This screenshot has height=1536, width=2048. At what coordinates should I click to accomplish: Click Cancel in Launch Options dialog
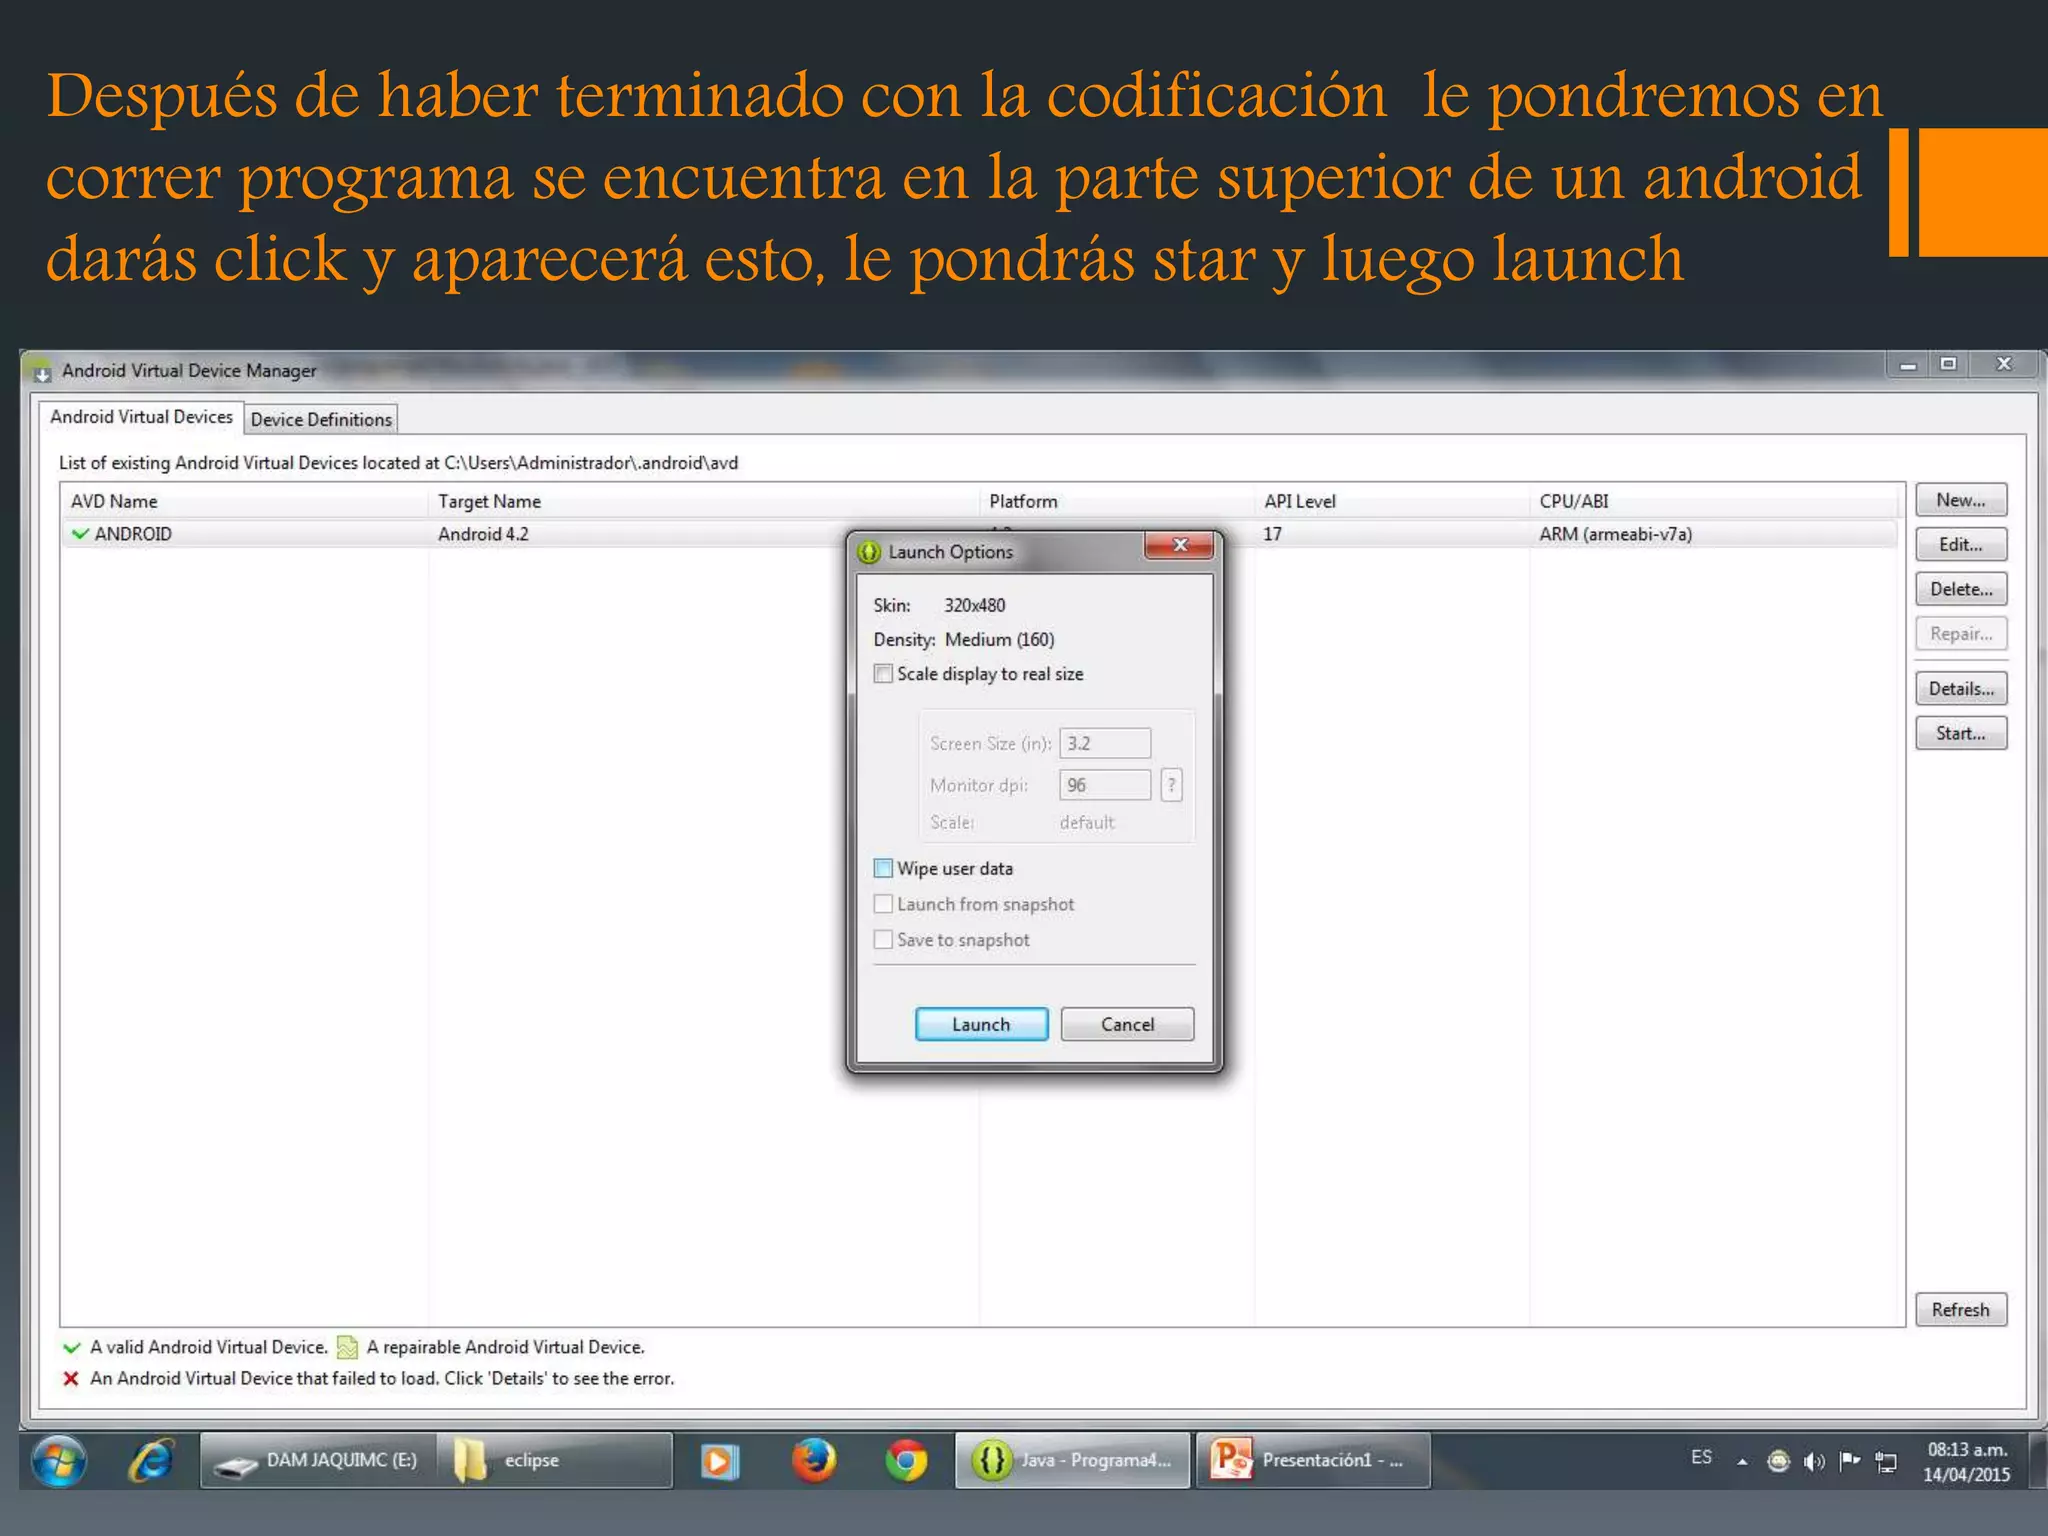[1127, 1024]
